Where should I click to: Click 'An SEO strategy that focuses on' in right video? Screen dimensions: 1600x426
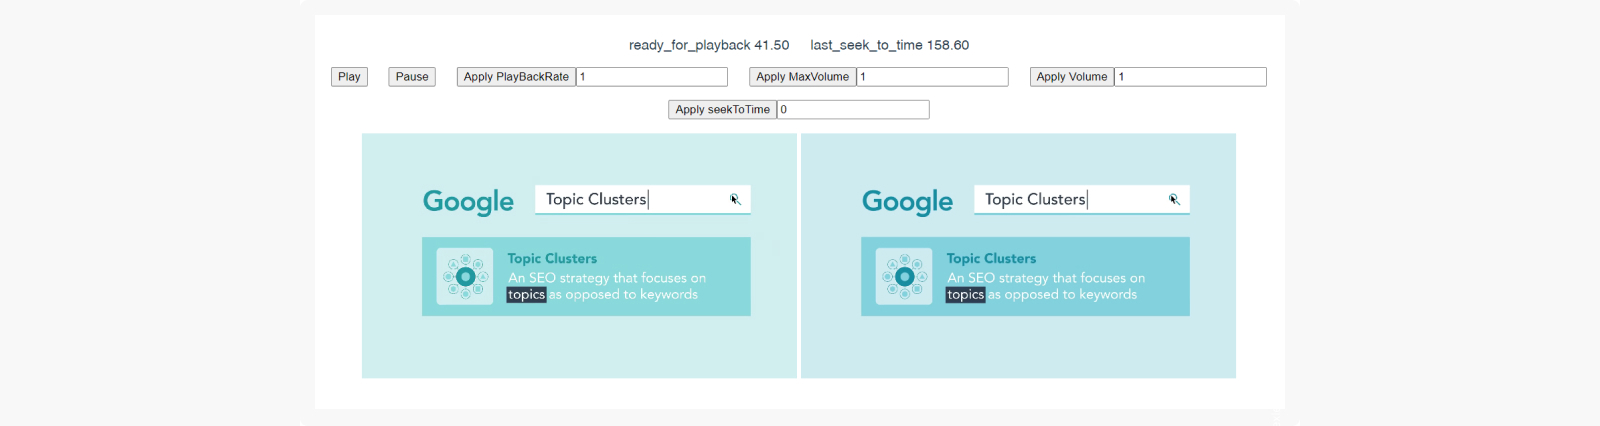tap(1046, 278)
